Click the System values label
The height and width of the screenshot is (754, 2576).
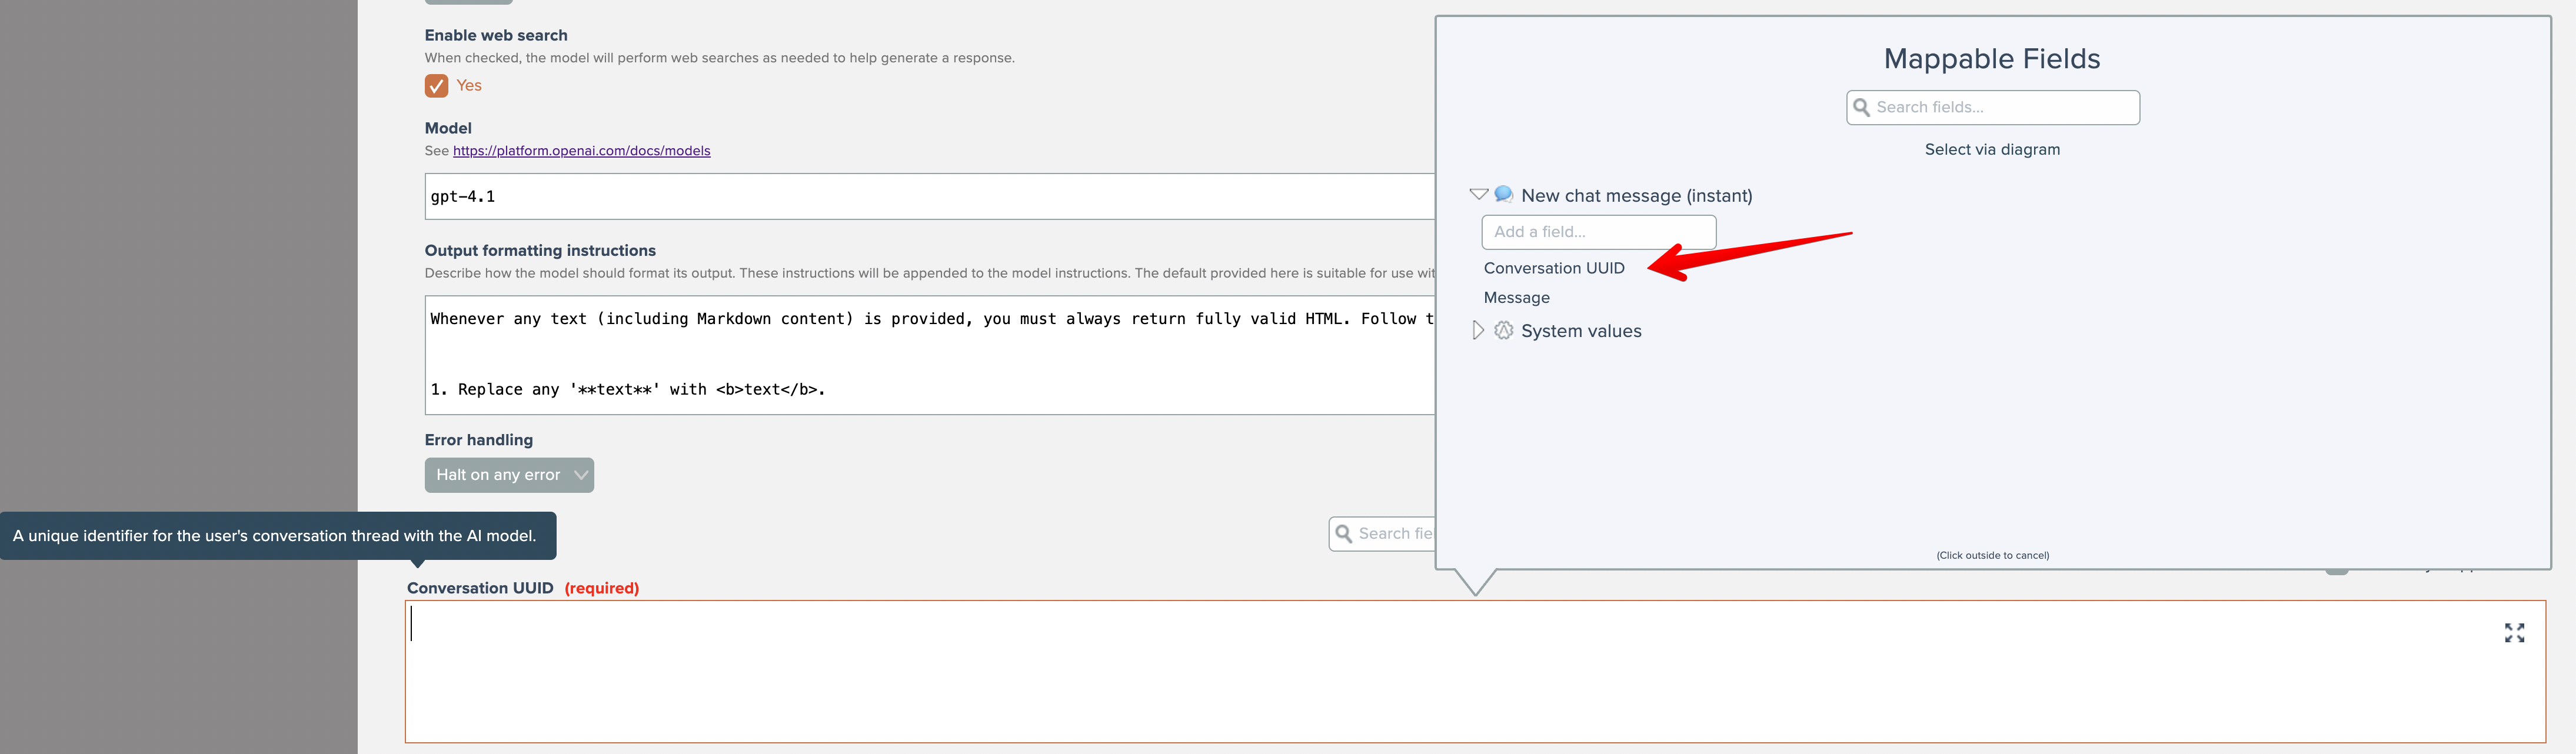[x=1581, y=331]
